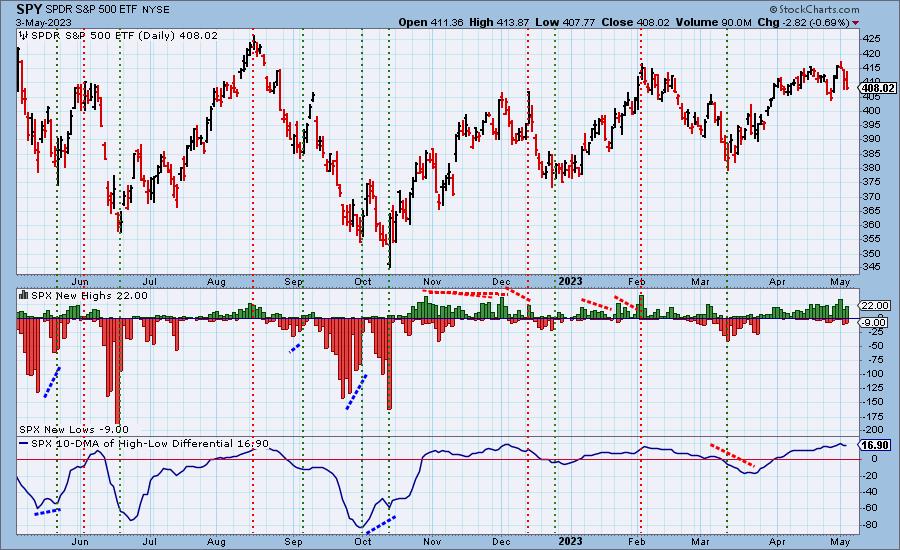Click the High 413.87 value
Viewport: 900px width, 550px height.
(x=499, y=22)
